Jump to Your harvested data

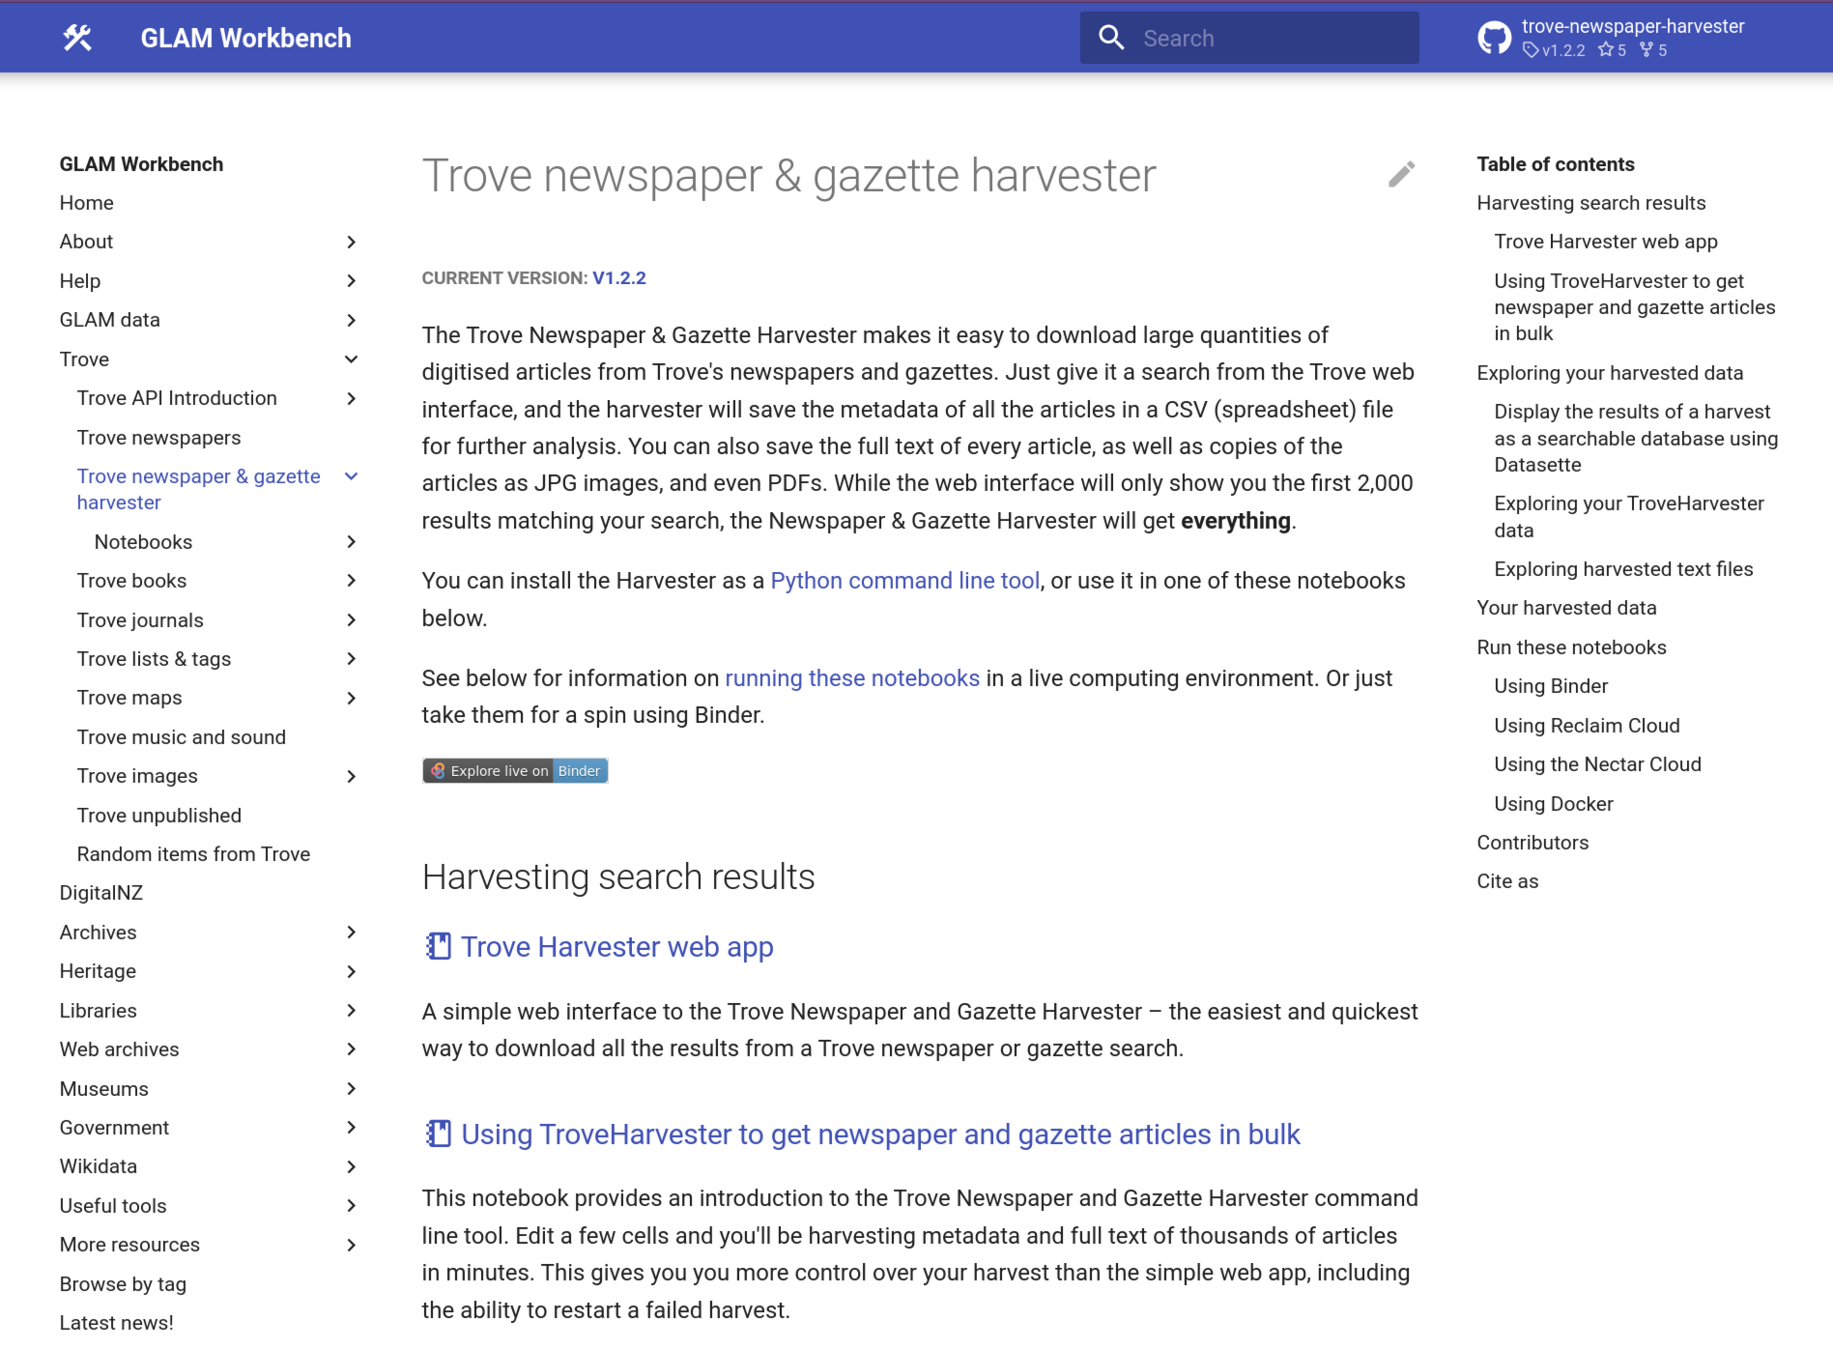point(1566,608)
